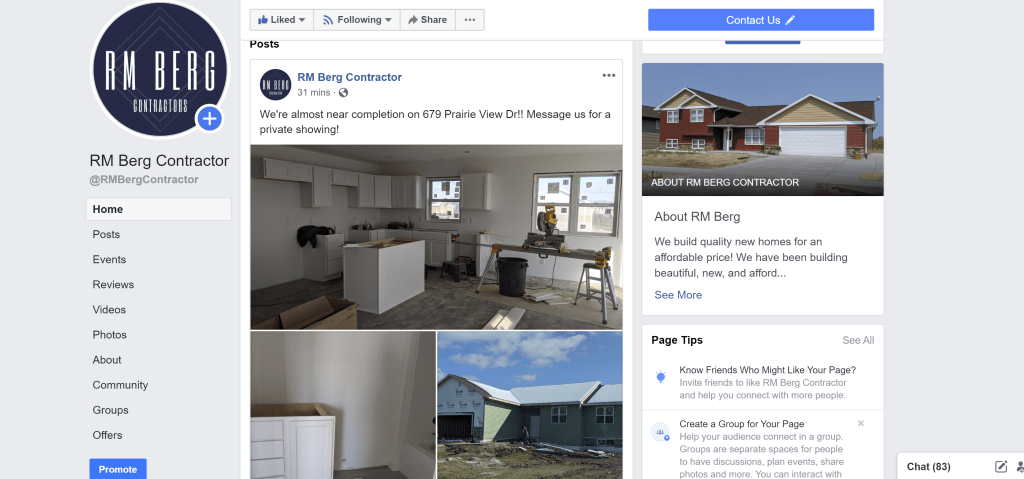1024x479 pixels.
Task: Click the Share button
Action: (x=428, y=20)
